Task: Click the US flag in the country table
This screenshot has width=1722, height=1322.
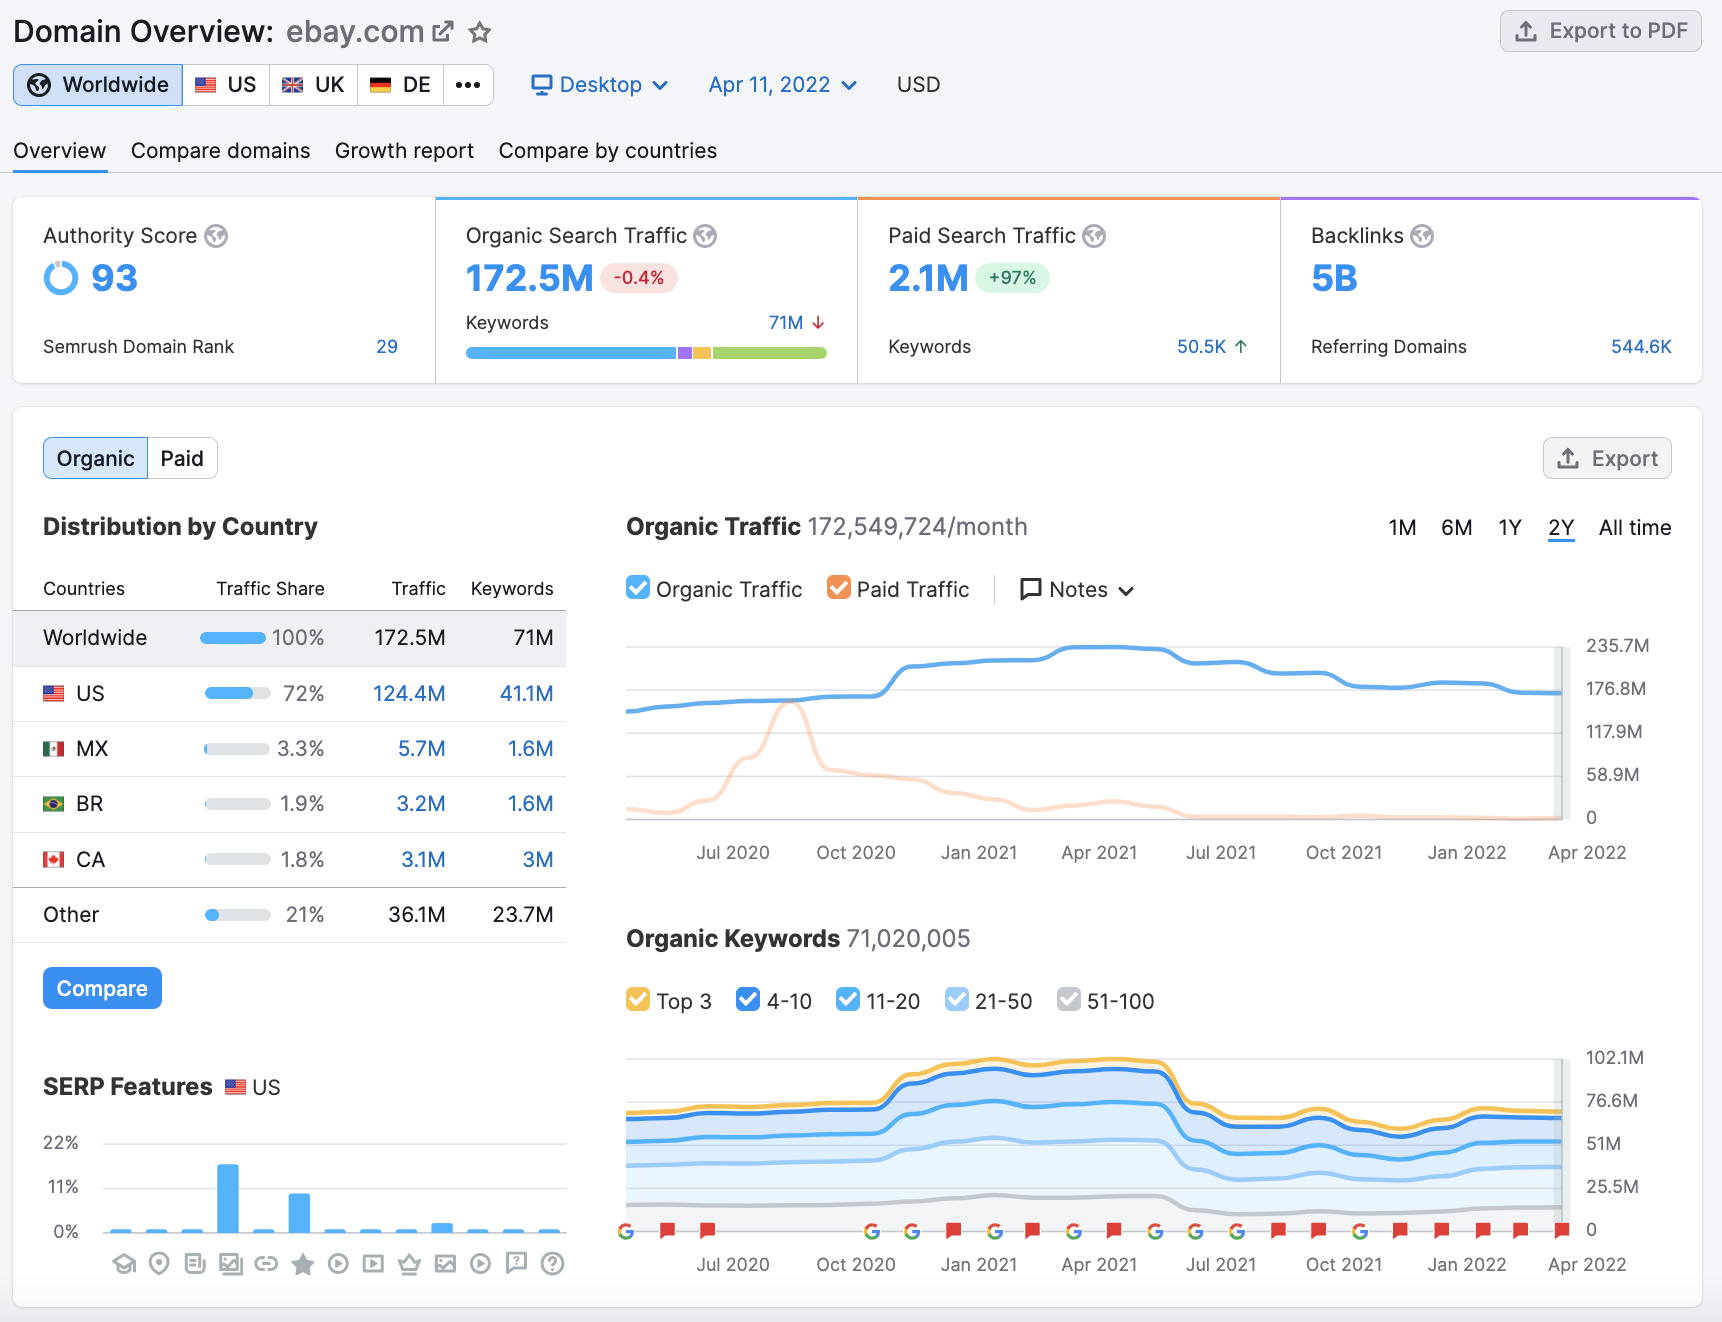Action: (x=54, y=694)
